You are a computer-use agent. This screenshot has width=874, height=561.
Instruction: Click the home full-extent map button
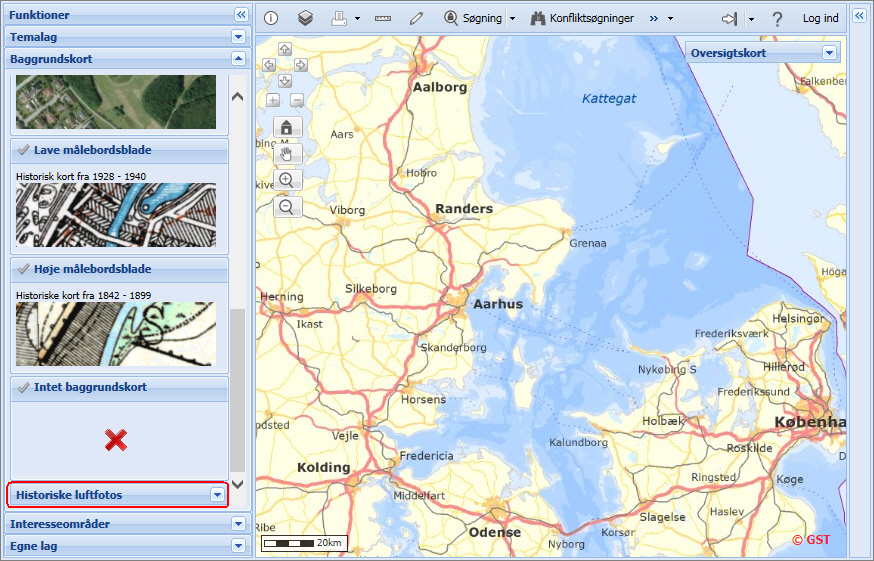tap(287, 127)
